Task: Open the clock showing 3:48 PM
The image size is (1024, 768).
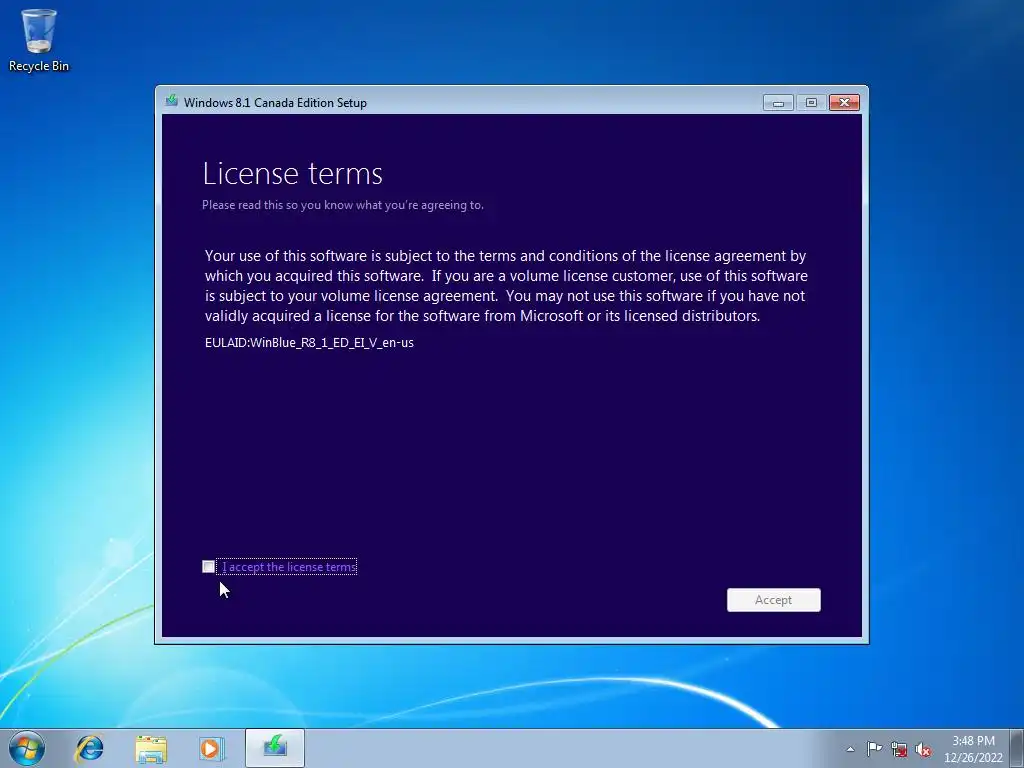Action: click(973, 749)
